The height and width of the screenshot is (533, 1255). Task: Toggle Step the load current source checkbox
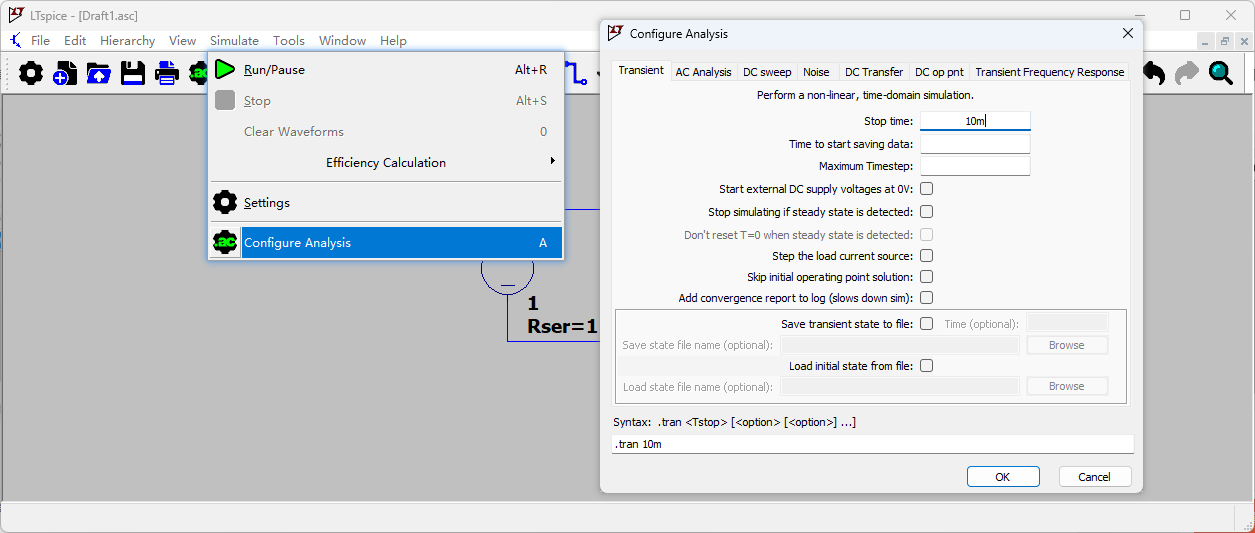coord(927,256)
